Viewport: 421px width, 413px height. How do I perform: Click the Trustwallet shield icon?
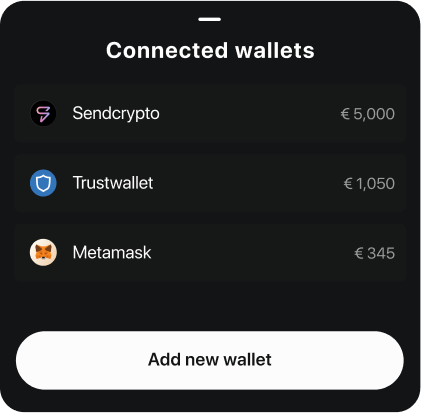43,183
